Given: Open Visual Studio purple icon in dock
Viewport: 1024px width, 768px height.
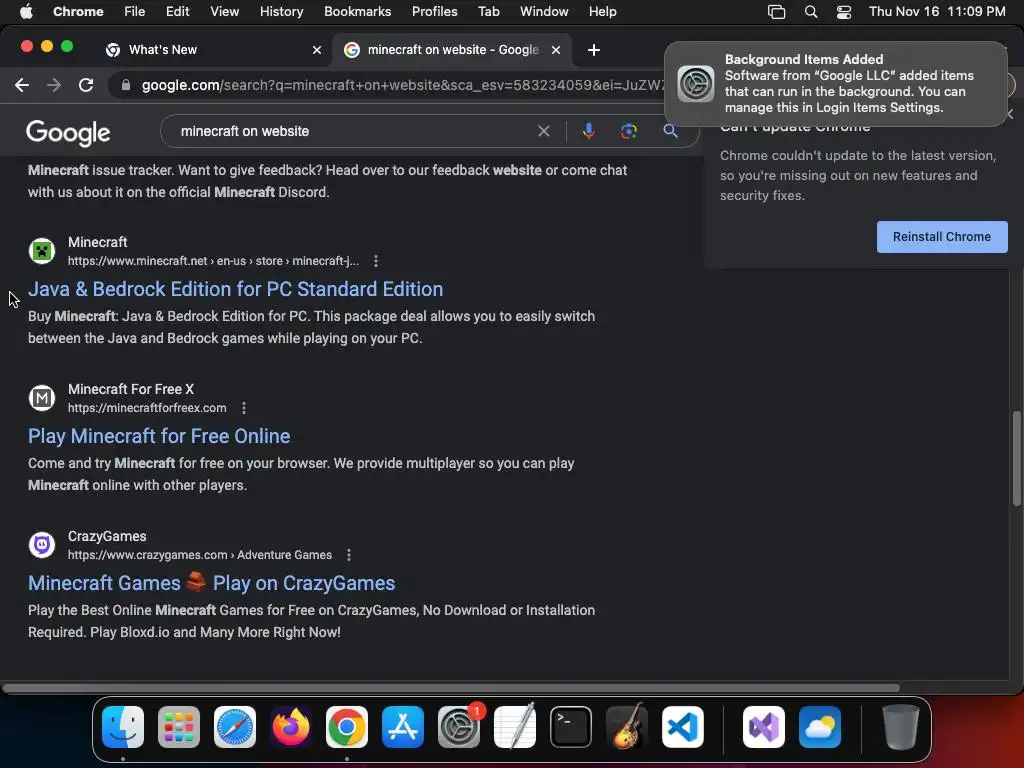Looking at the screenshot, I should [764, 727].
